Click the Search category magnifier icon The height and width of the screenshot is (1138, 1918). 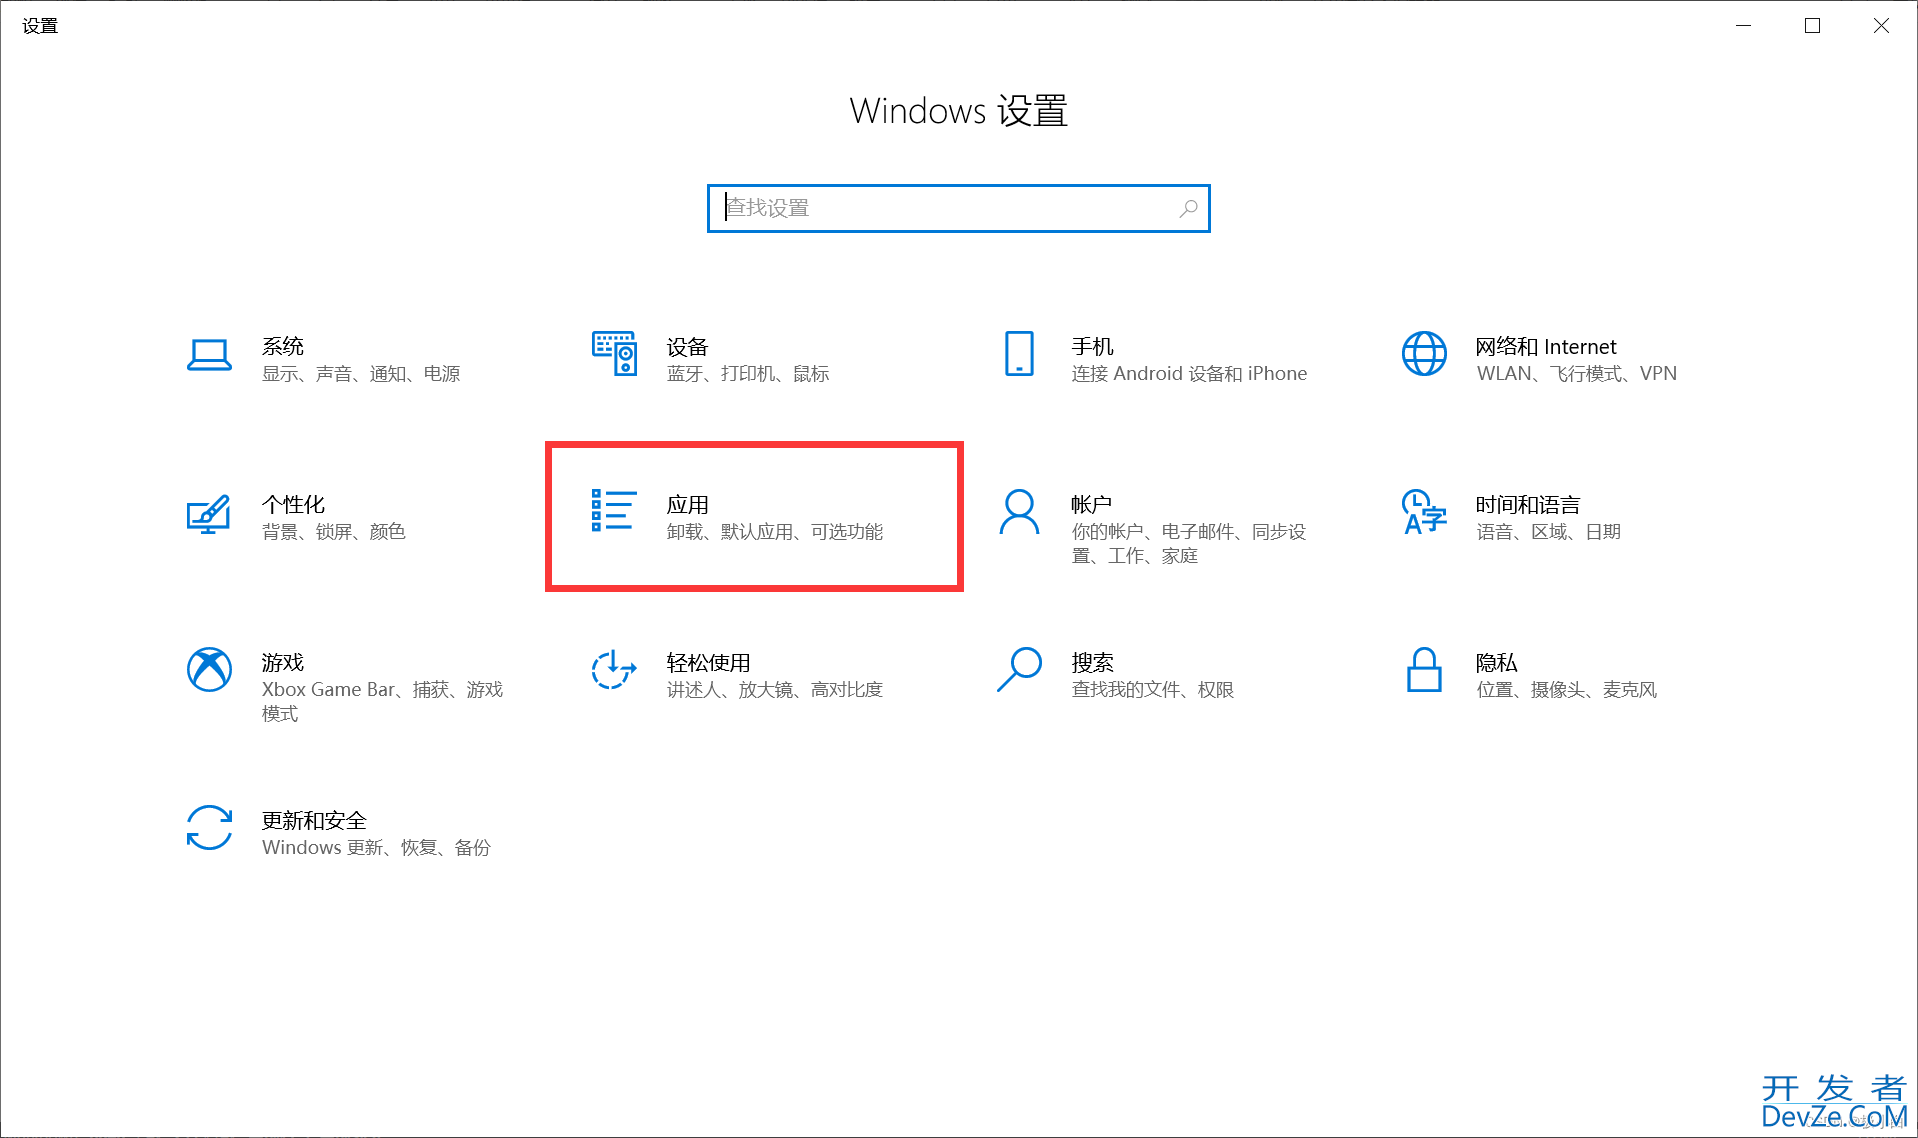(1019, 670)
